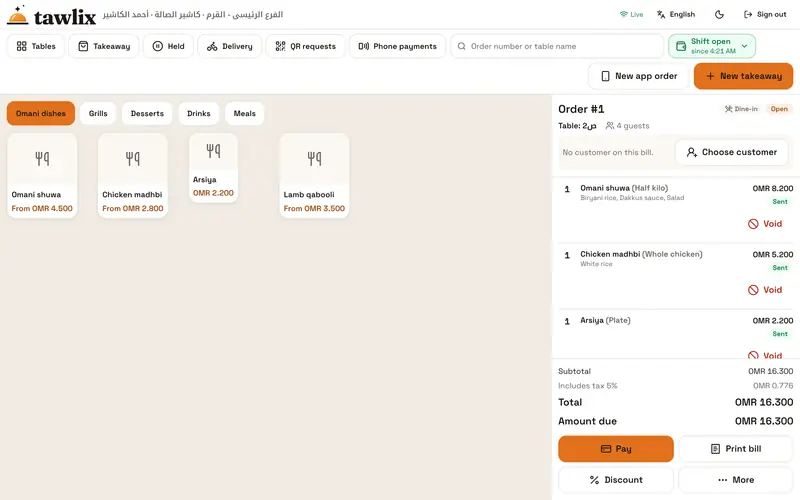The image size is (800, 500).
Task: Toggle dark mode moon icon
Action: point(719,14)
